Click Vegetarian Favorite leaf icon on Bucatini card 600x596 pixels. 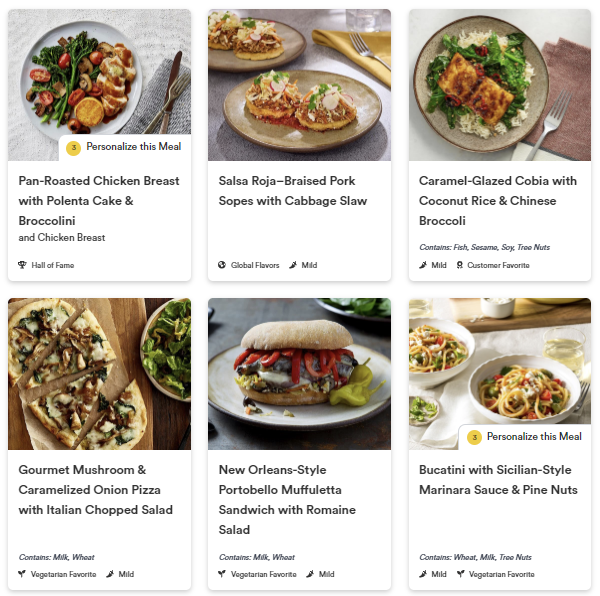[461, 574]
